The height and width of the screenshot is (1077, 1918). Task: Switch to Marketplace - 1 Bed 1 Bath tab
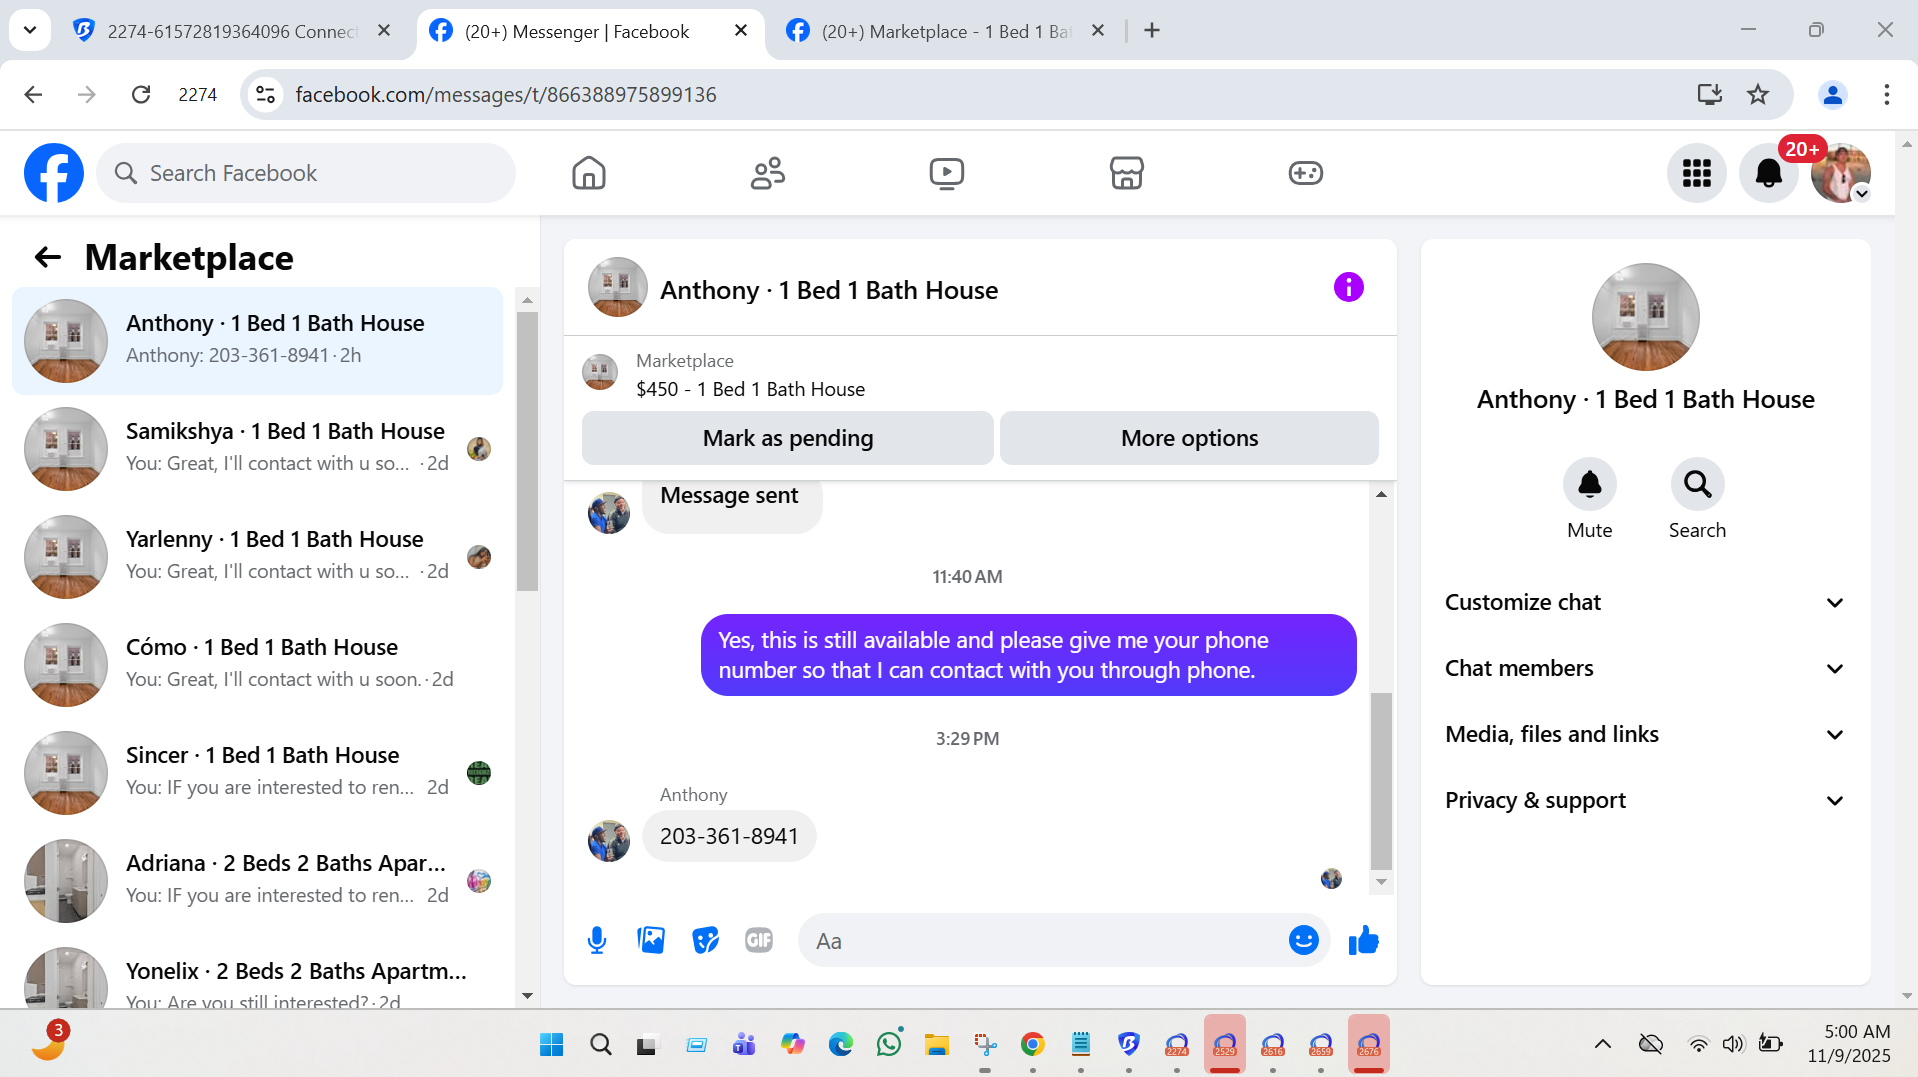(946, 31)
